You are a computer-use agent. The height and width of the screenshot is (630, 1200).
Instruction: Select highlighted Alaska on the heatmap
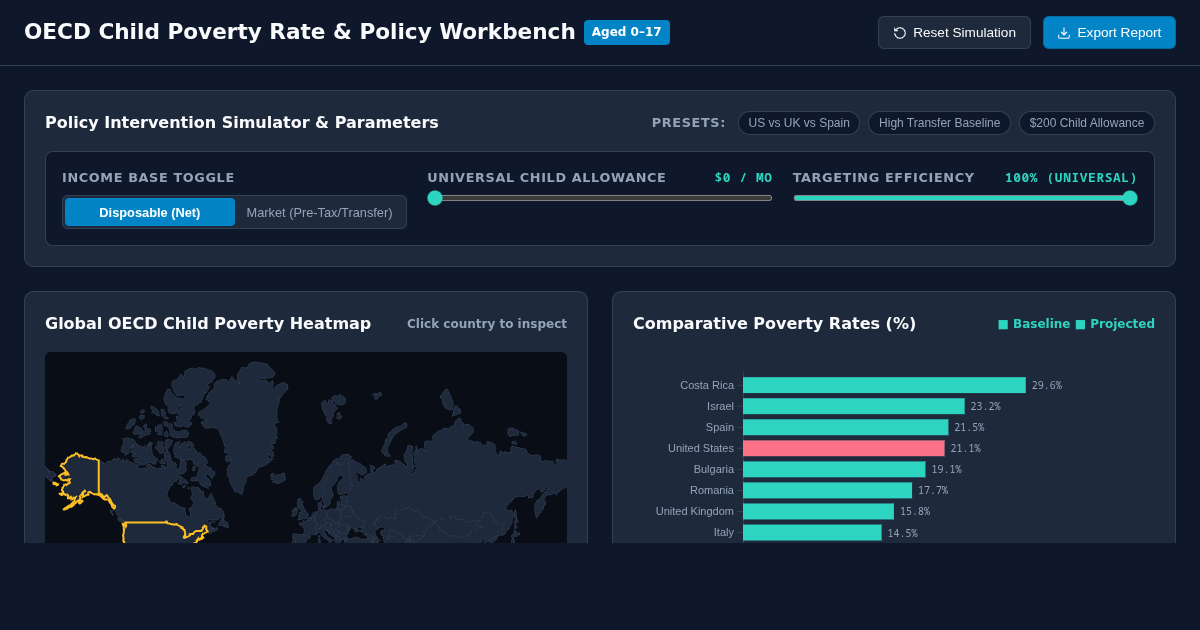click(x=82, y=478)
